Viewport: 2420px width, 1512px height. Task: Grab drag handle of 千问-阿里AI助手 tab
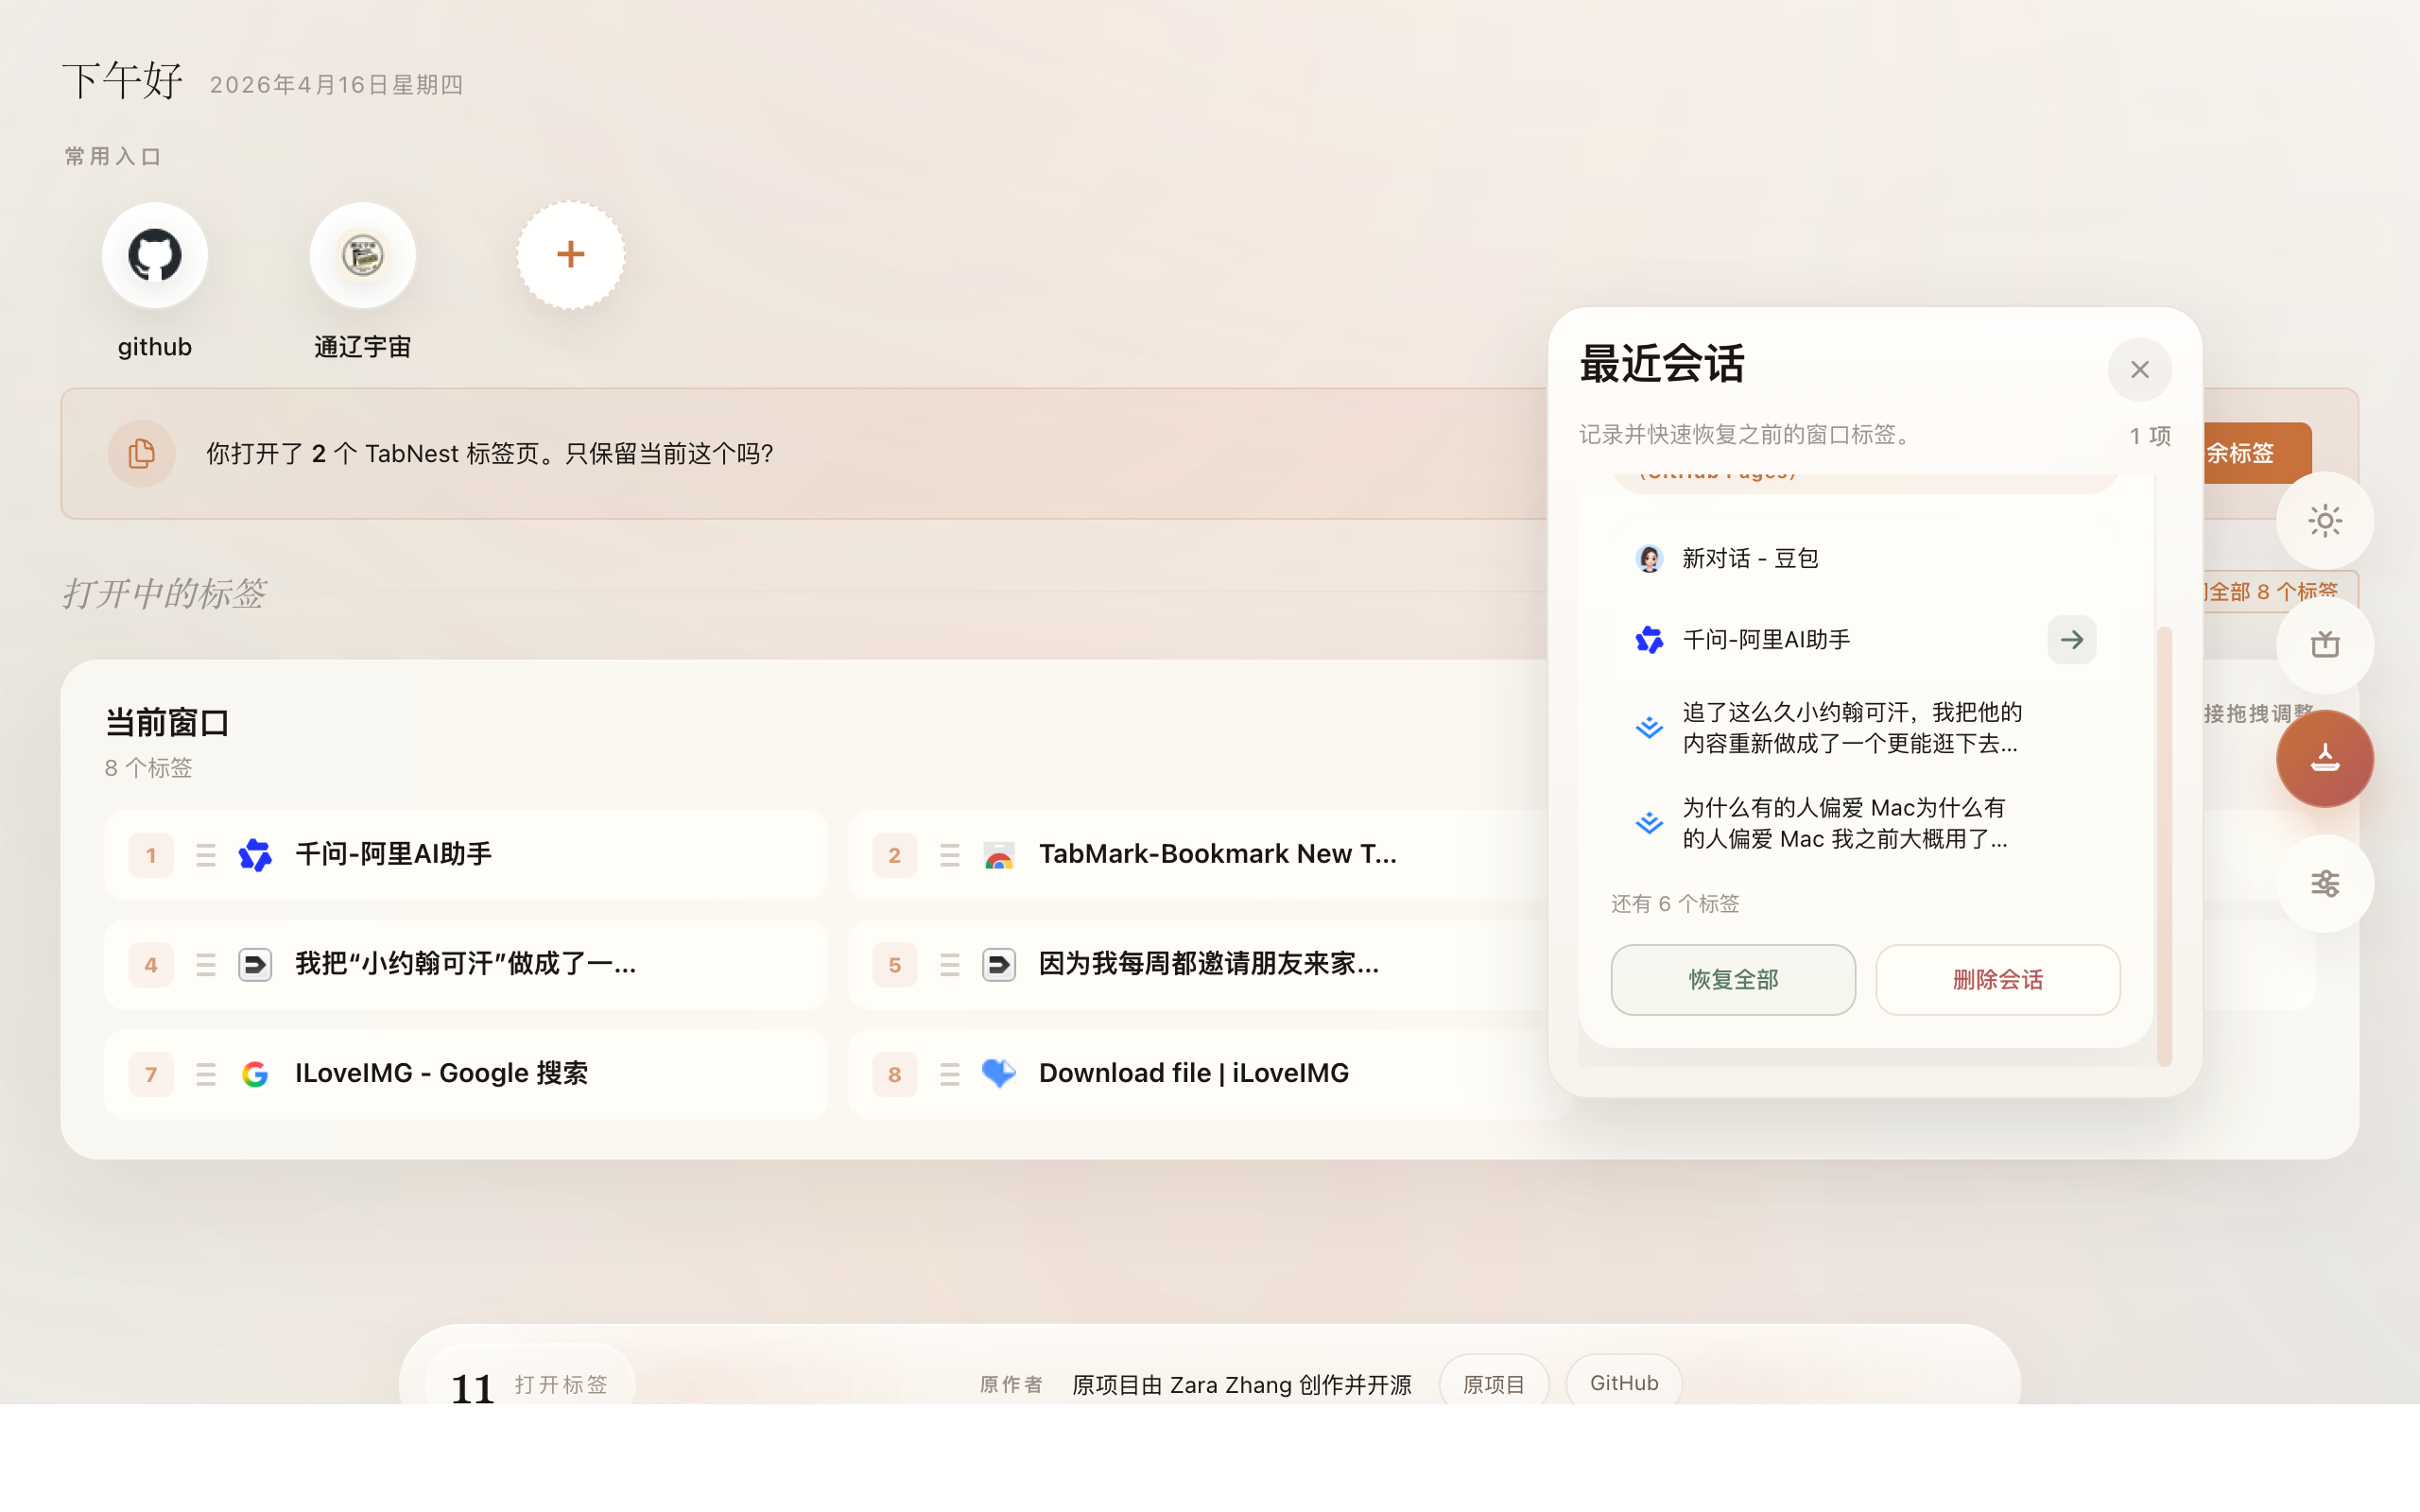(x=206, y=855)
